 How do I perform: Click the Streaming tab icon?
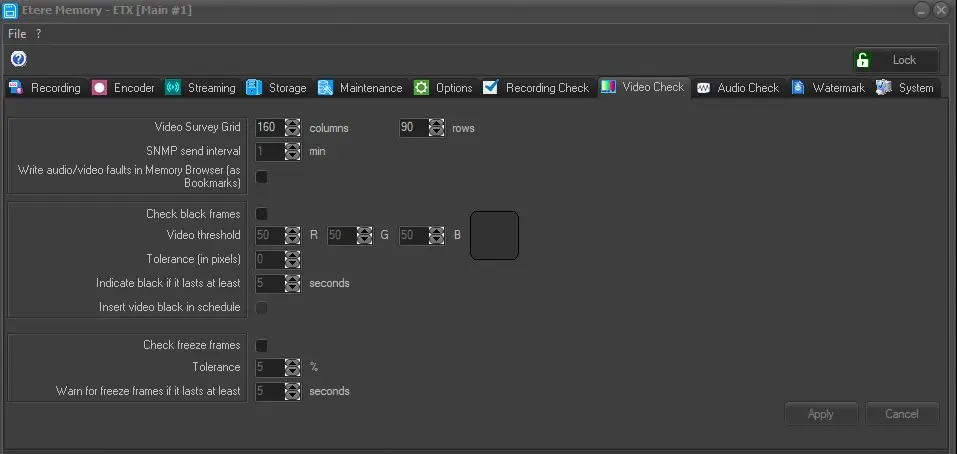click(173, 88)
